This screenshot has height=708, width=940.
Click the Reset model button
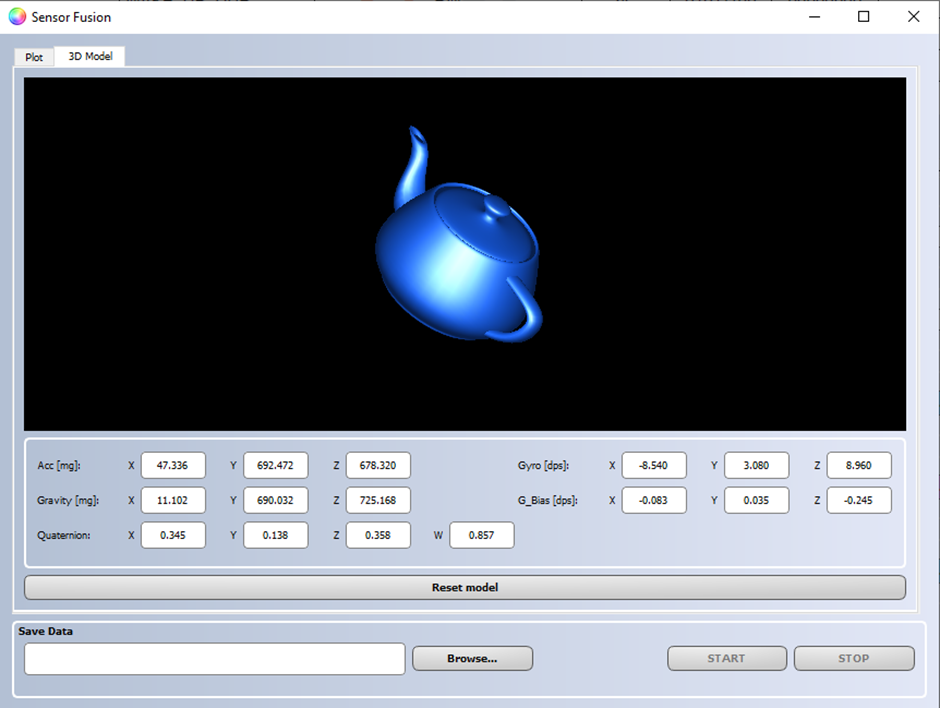[x=465, y=588]
